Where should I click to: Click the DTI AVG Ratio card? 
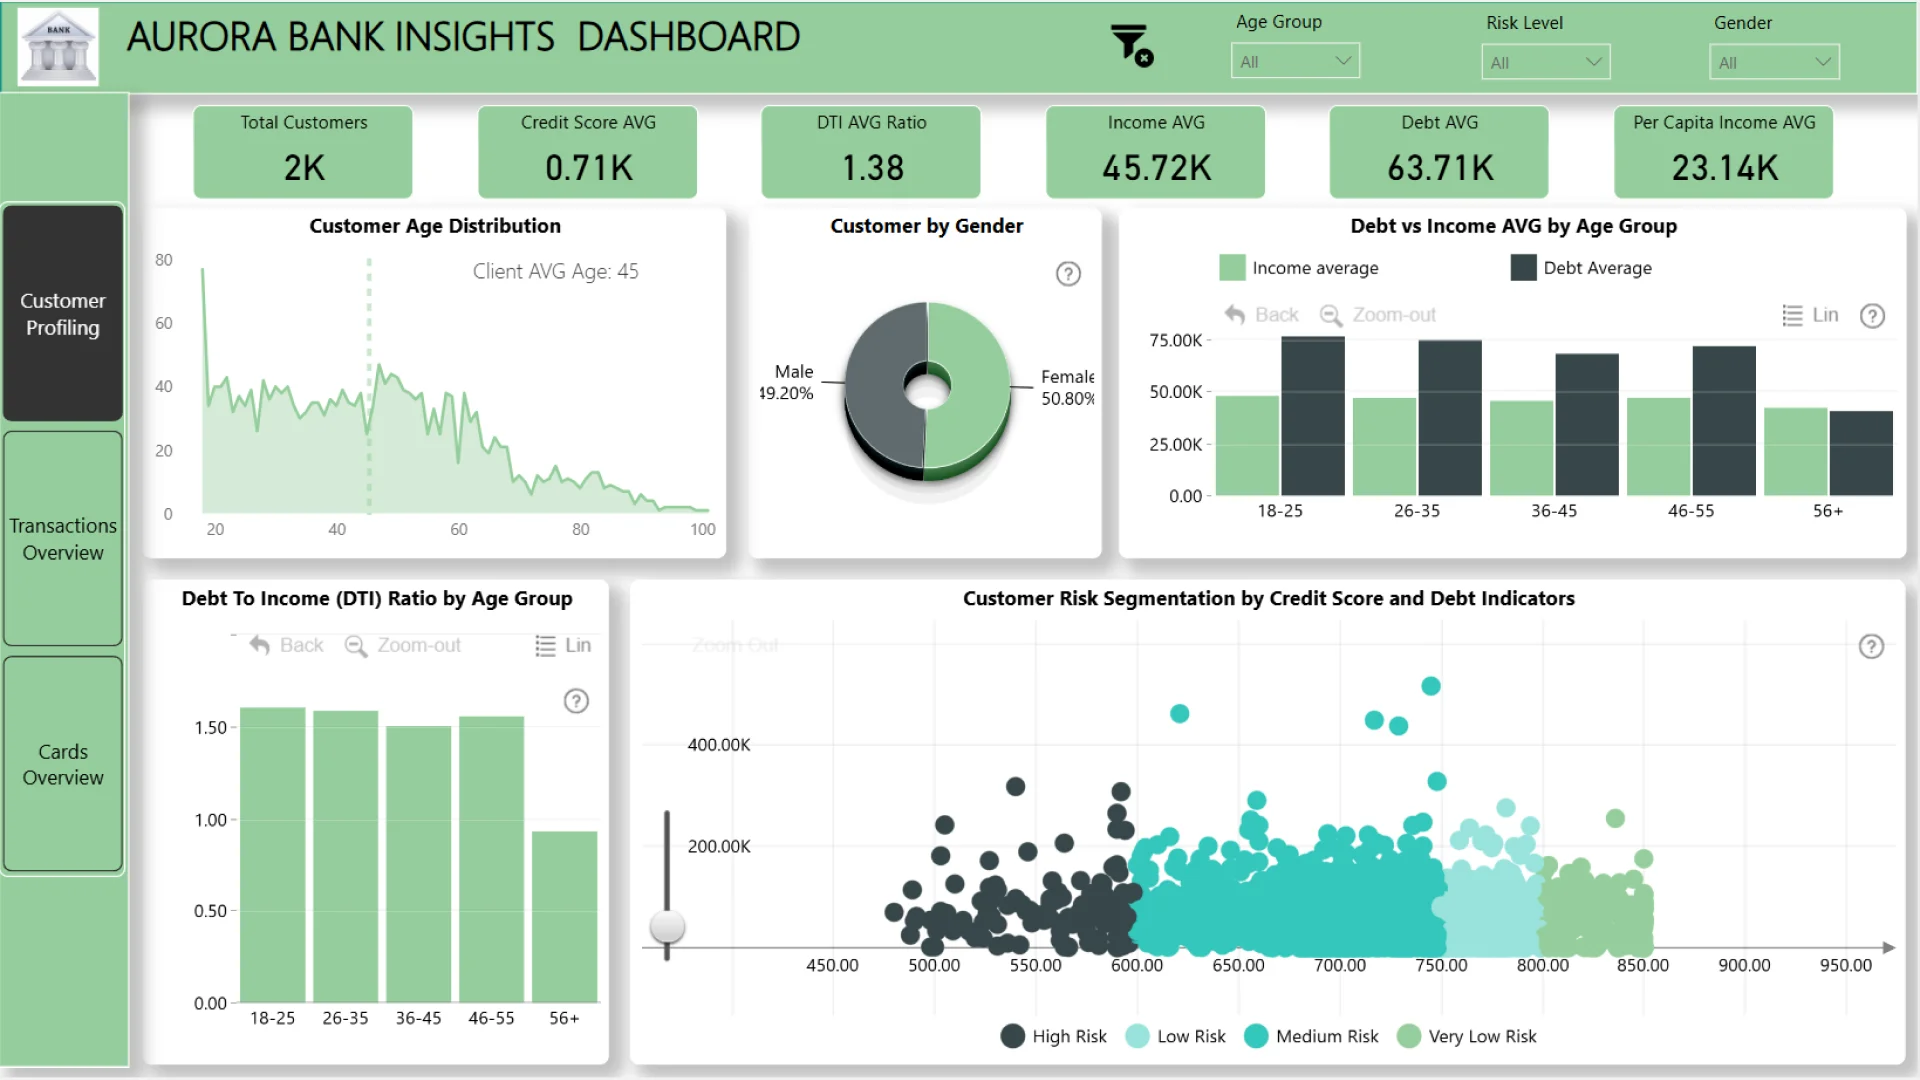pos(871,152)
